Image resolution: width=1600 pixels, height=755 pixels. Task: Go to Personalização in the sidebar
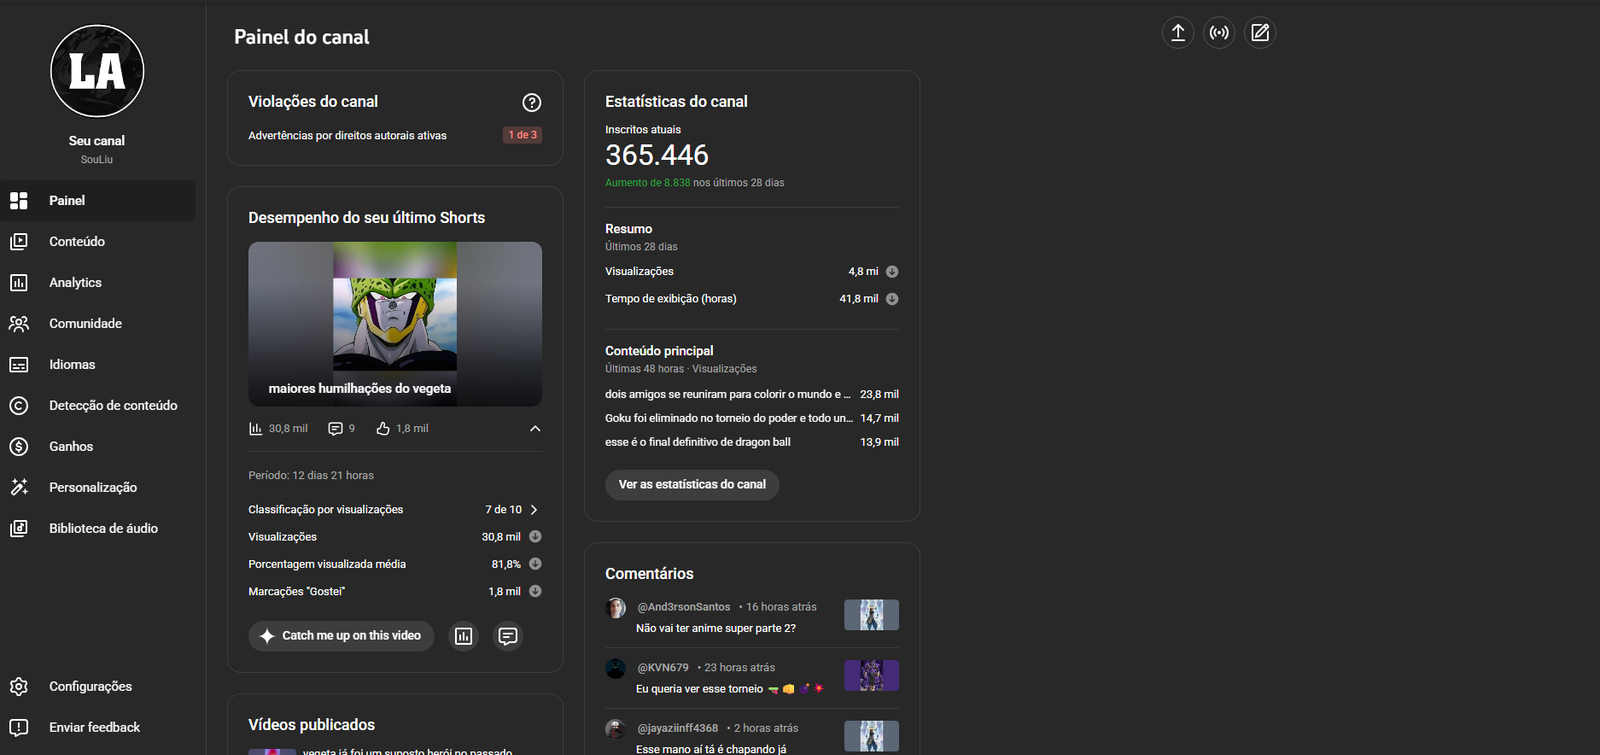[98, 488]
